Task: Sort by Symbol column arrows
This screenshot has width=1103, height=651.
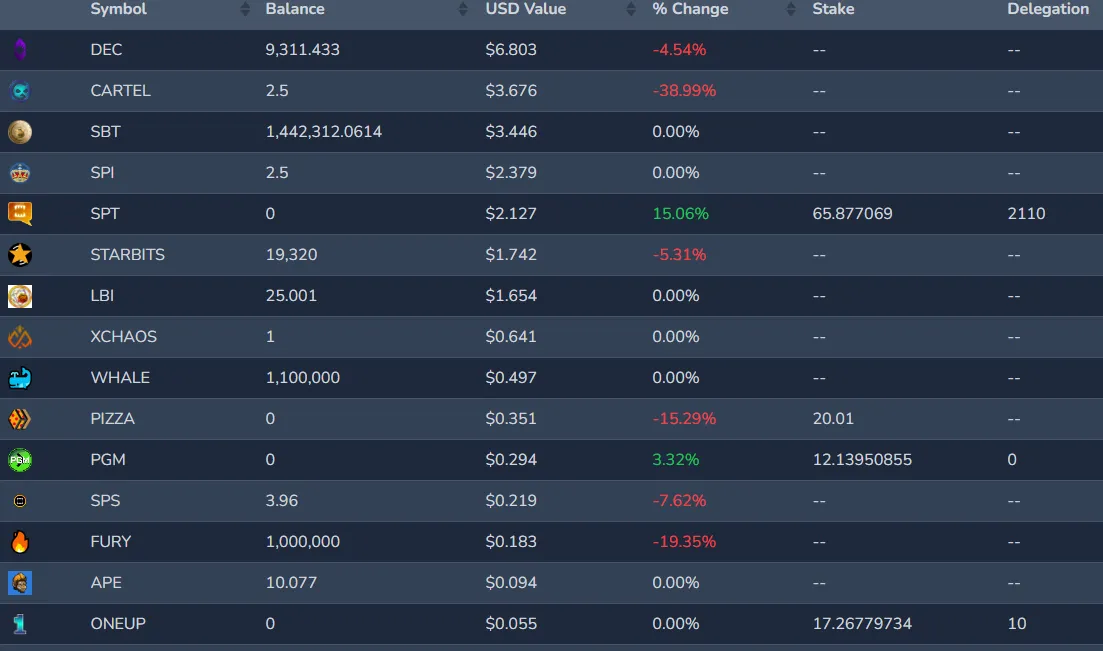Action: click(x=245, y=9)
